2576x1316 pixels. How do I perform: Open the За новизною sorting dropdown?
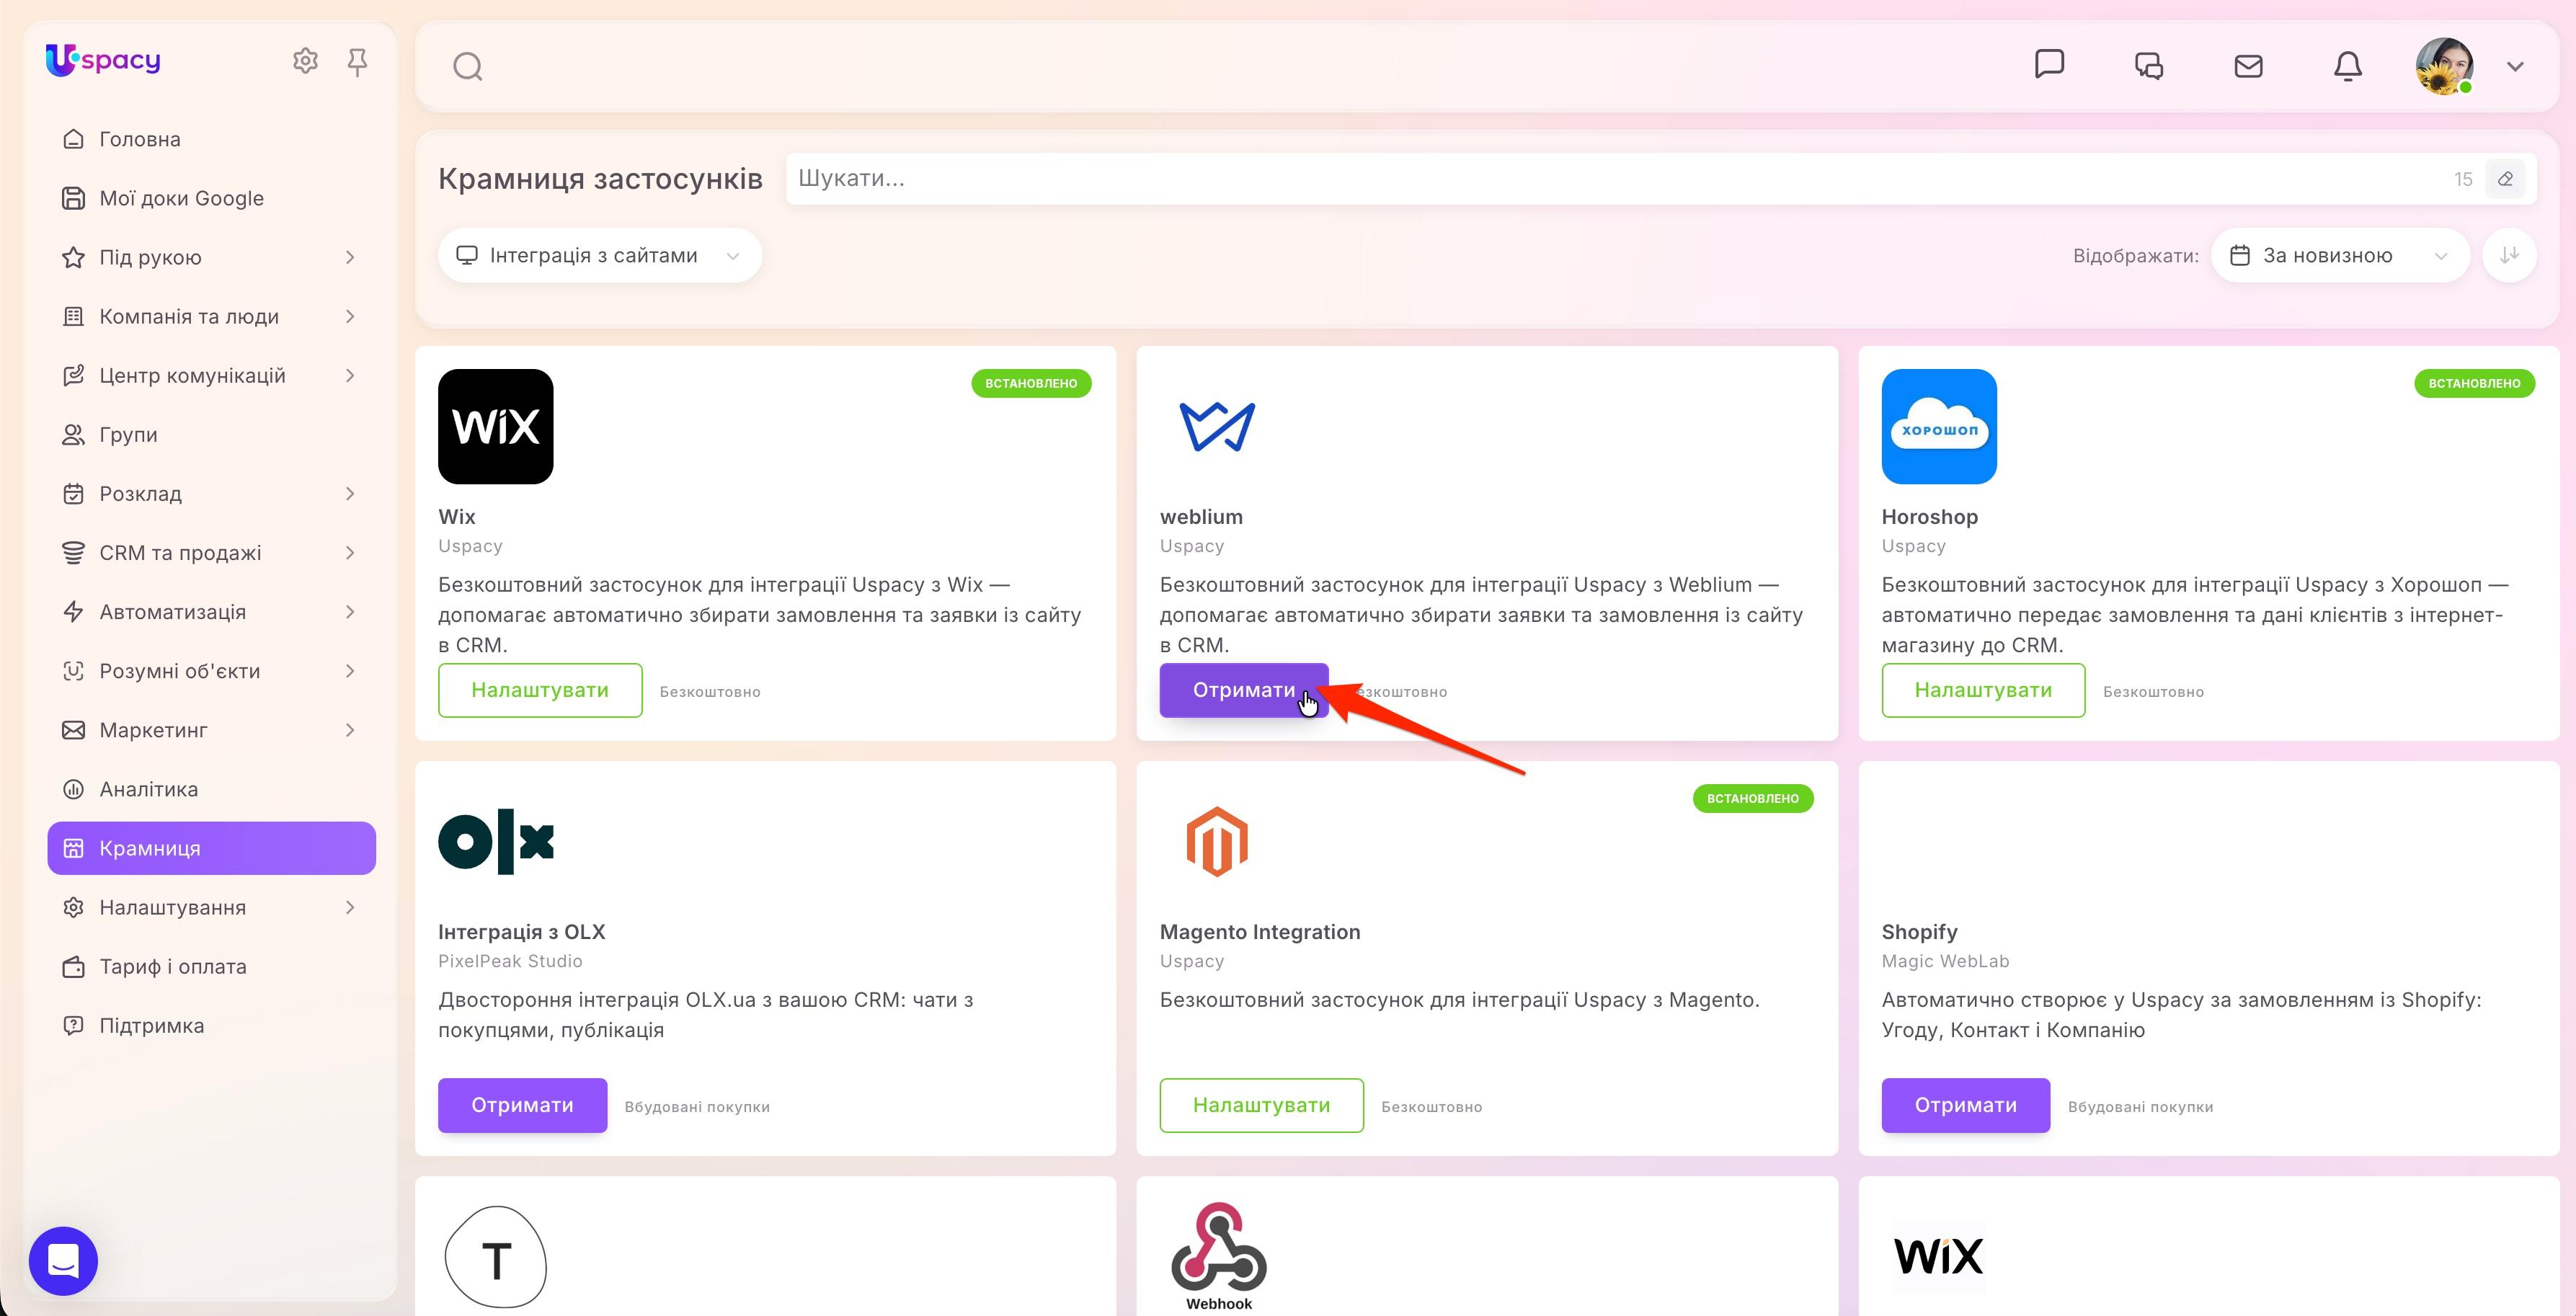(2340, 256)
